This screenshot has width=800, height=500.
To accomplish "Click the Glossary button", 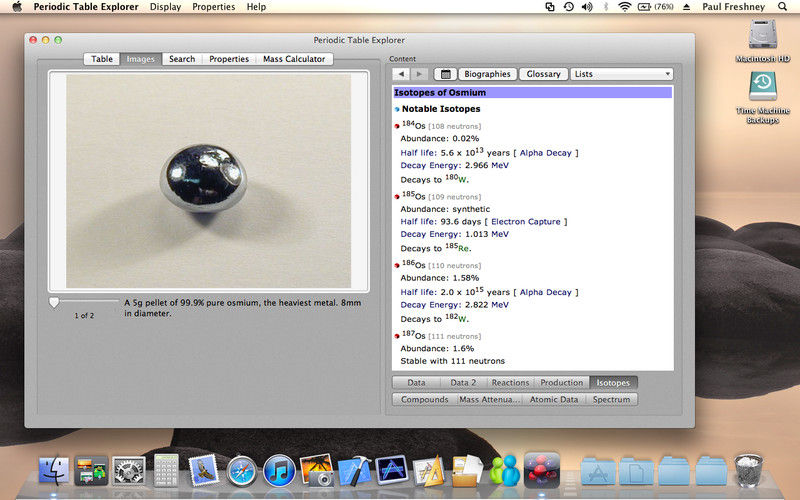I will [x=543, y=74].
